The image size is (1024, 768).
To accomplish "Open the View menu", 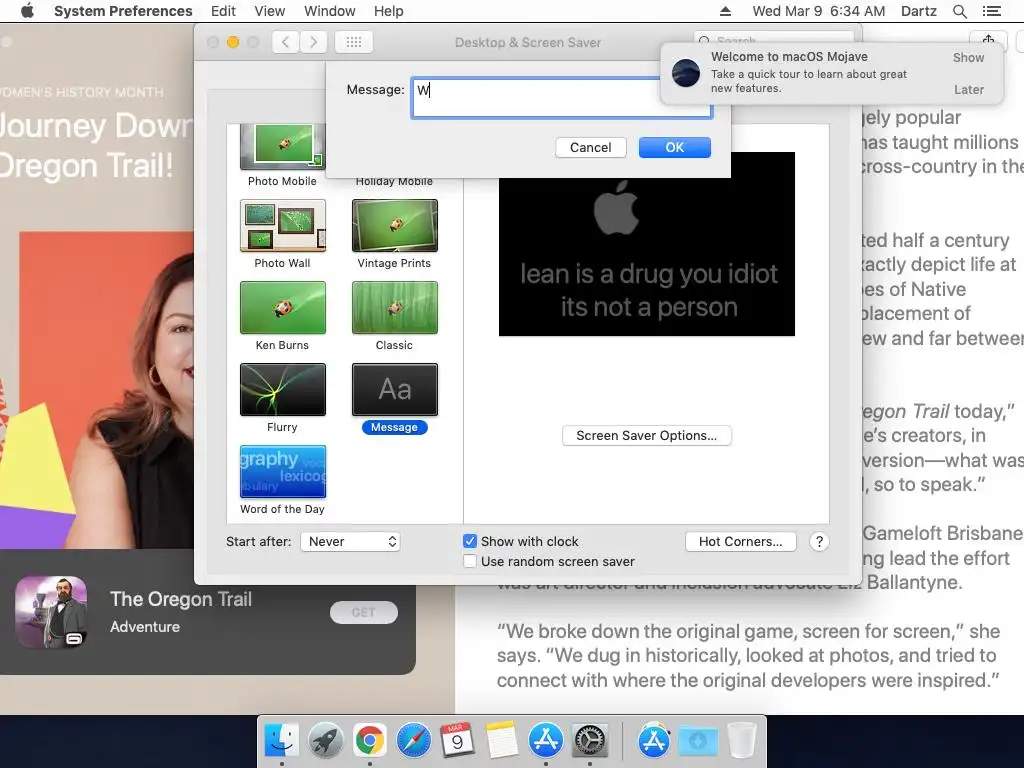I will click(x=270, y=11).
